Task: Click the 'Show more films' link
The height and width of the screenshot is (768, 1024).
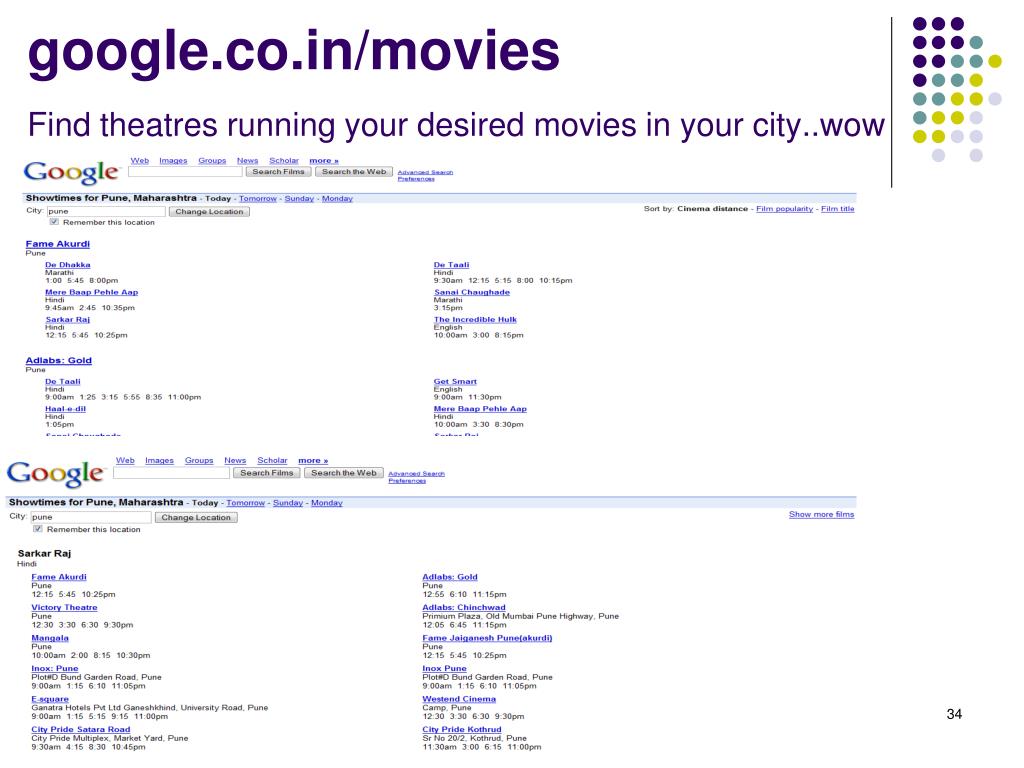Action: 822,515
